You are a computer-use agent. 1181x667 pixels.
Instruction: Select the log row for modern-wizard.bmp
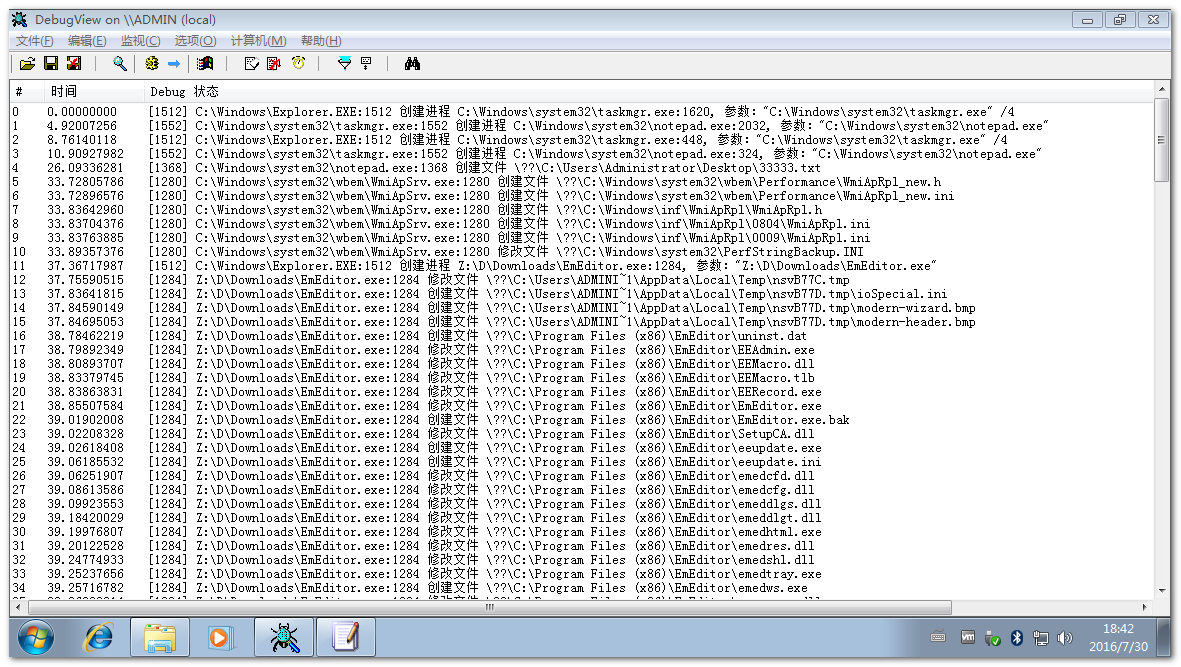(x=581, y=308)
